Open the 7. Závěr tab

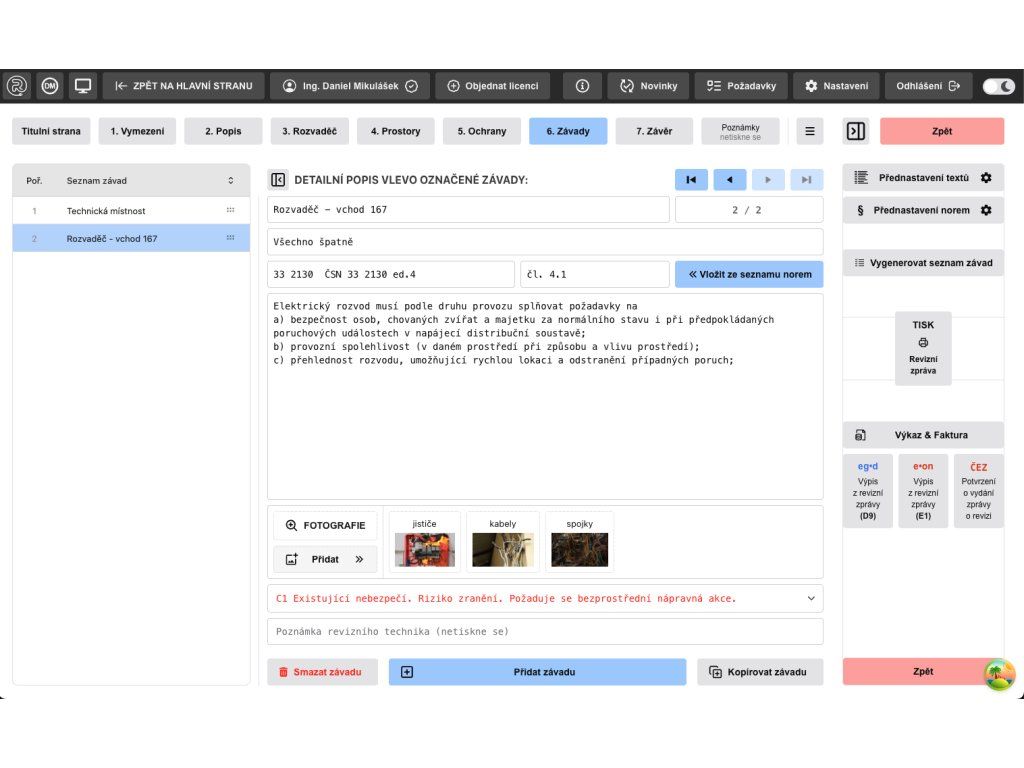[x=654, y=131]
